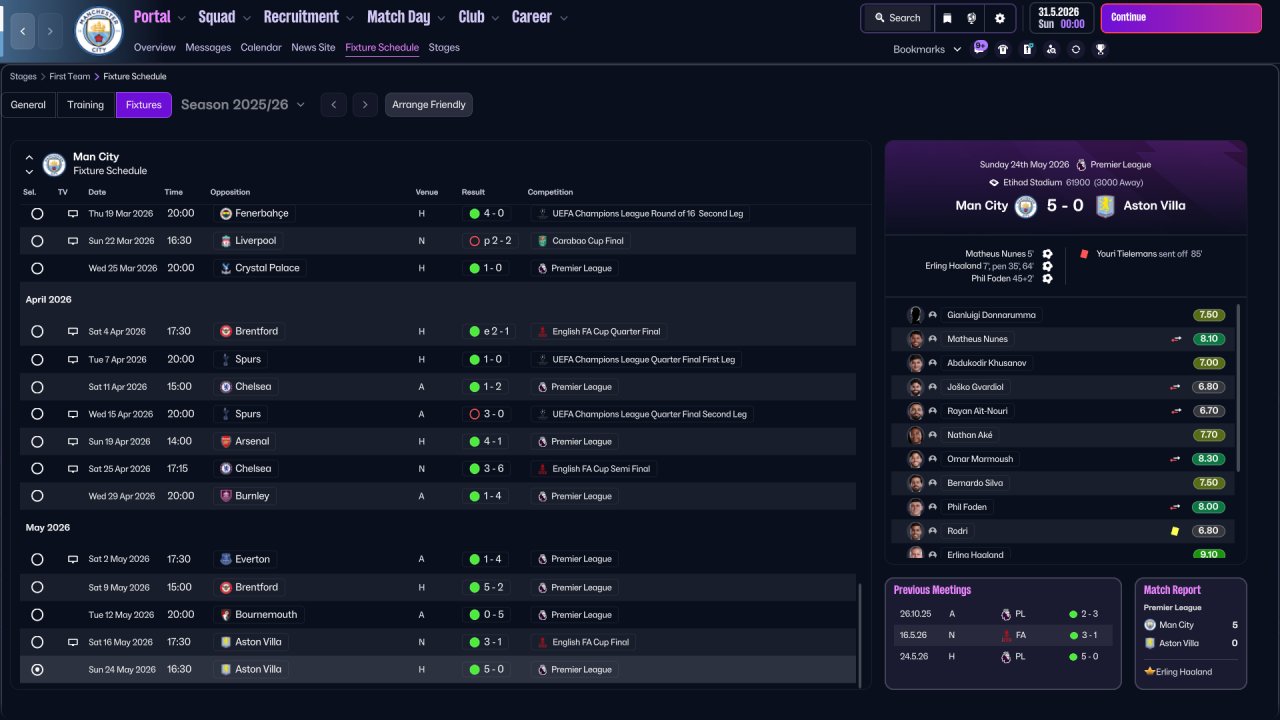Open the 9+ messages notification icon
This screenshot has height=720, width=1280.
pos(980,48)
